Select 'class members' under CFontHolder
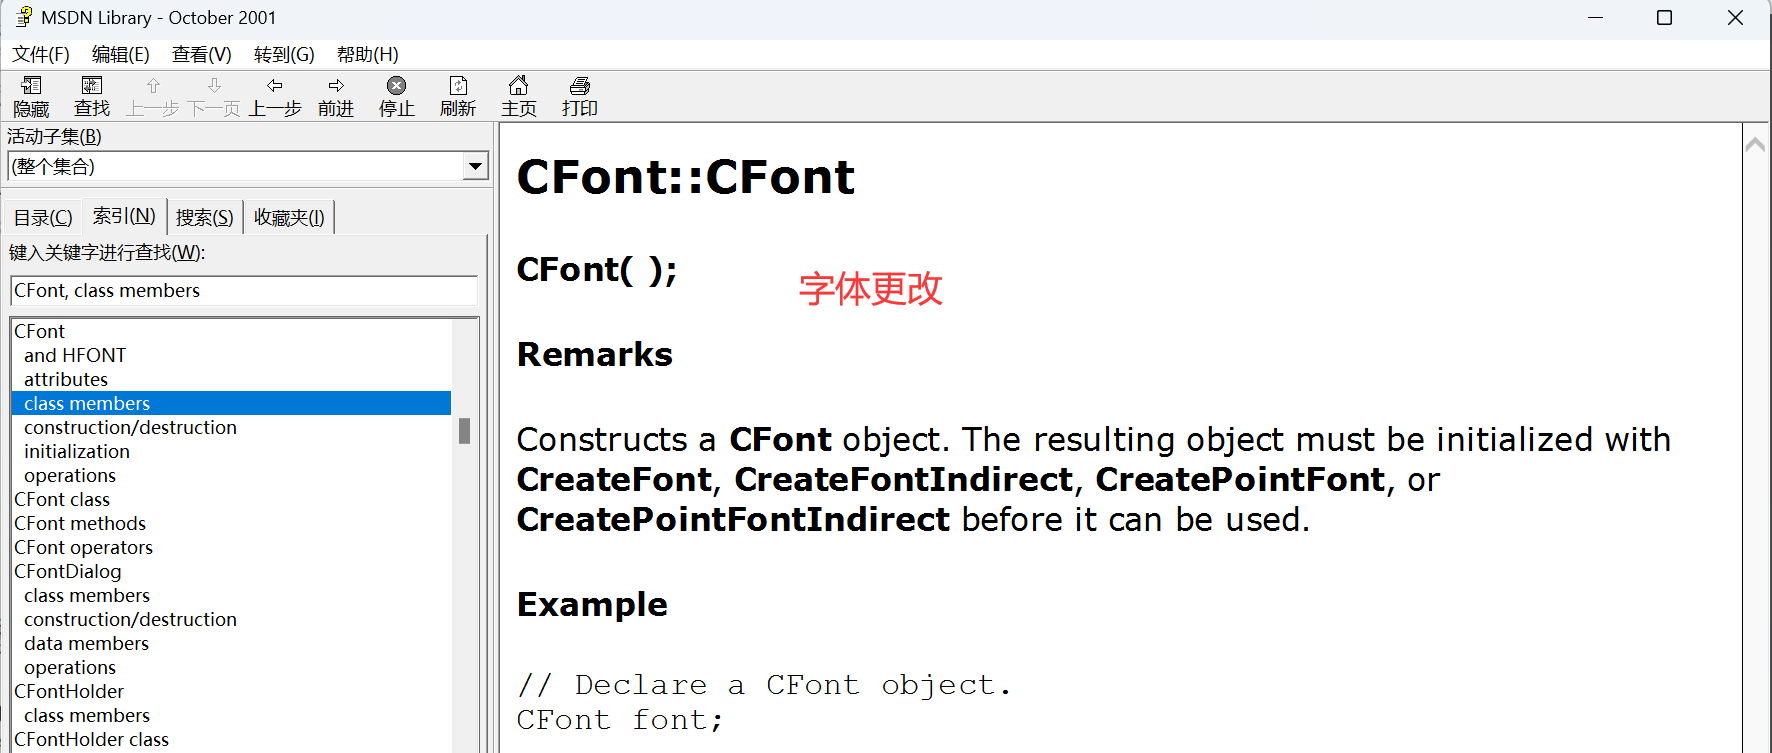The width and height of the screenshot is (1772, 753). pyautogui.click(x=87, y=715)
